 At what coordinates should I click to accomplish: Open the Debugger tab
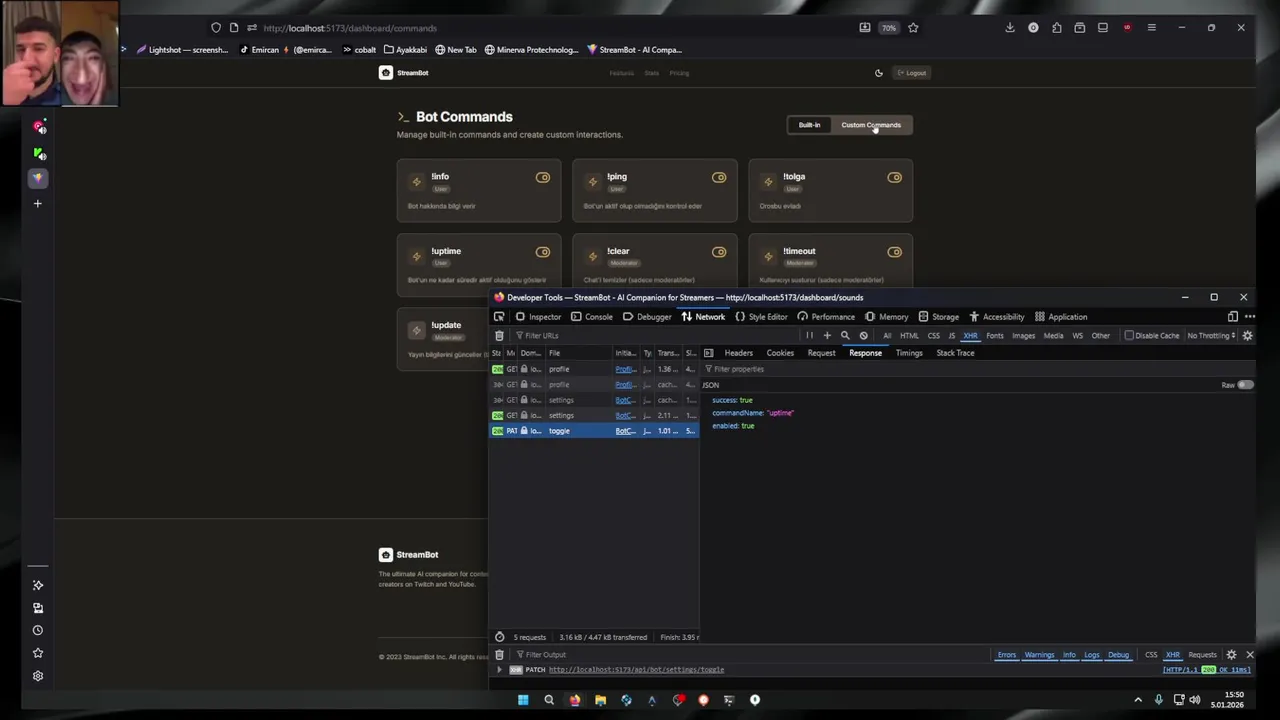(647, 317)
